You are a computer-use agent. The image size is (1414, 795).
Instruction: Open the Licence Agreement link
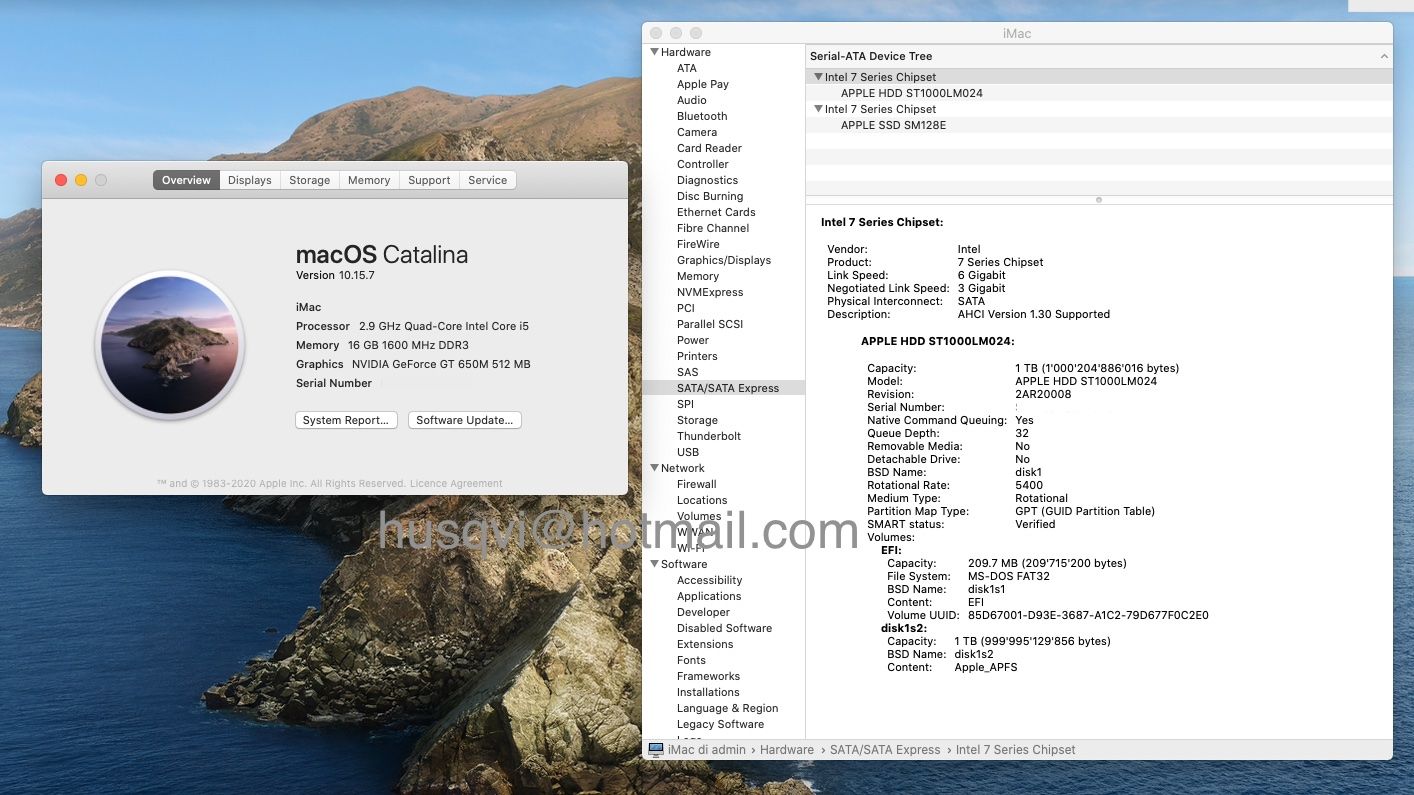click(456, 484)
